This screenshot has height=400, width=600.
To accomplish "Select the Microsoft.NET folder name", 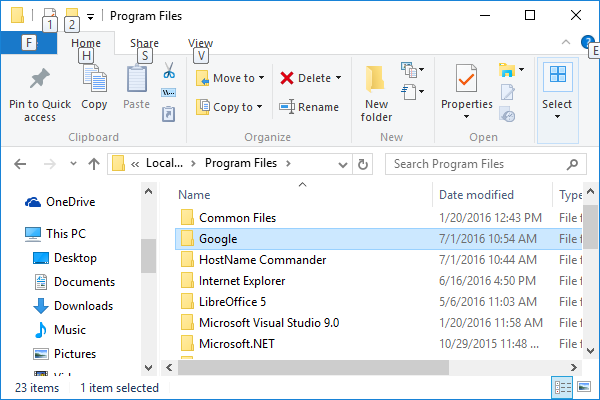I will (236, 344).
